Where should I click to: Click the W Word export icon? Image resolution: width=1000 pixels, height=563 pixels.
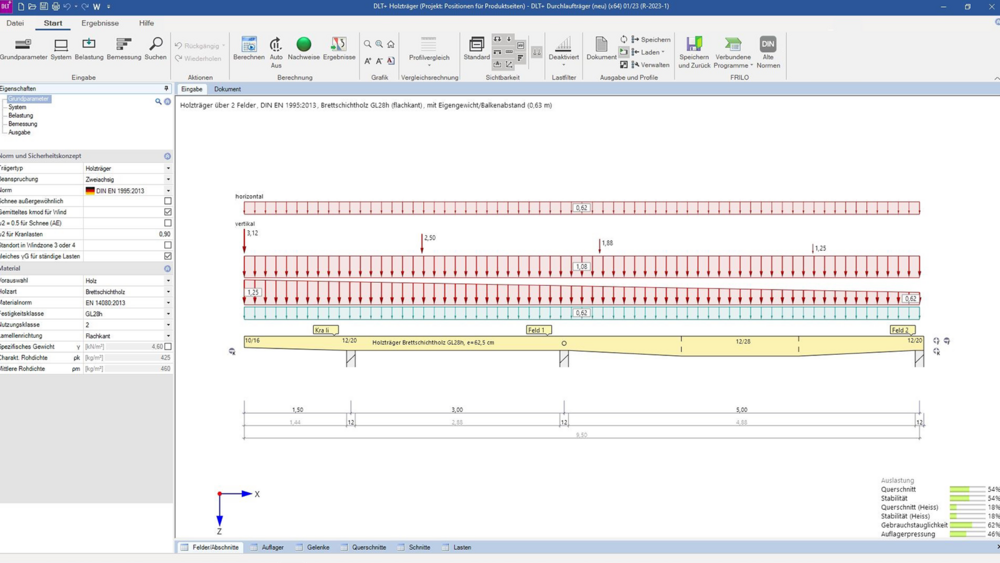[x=97, y=6]
